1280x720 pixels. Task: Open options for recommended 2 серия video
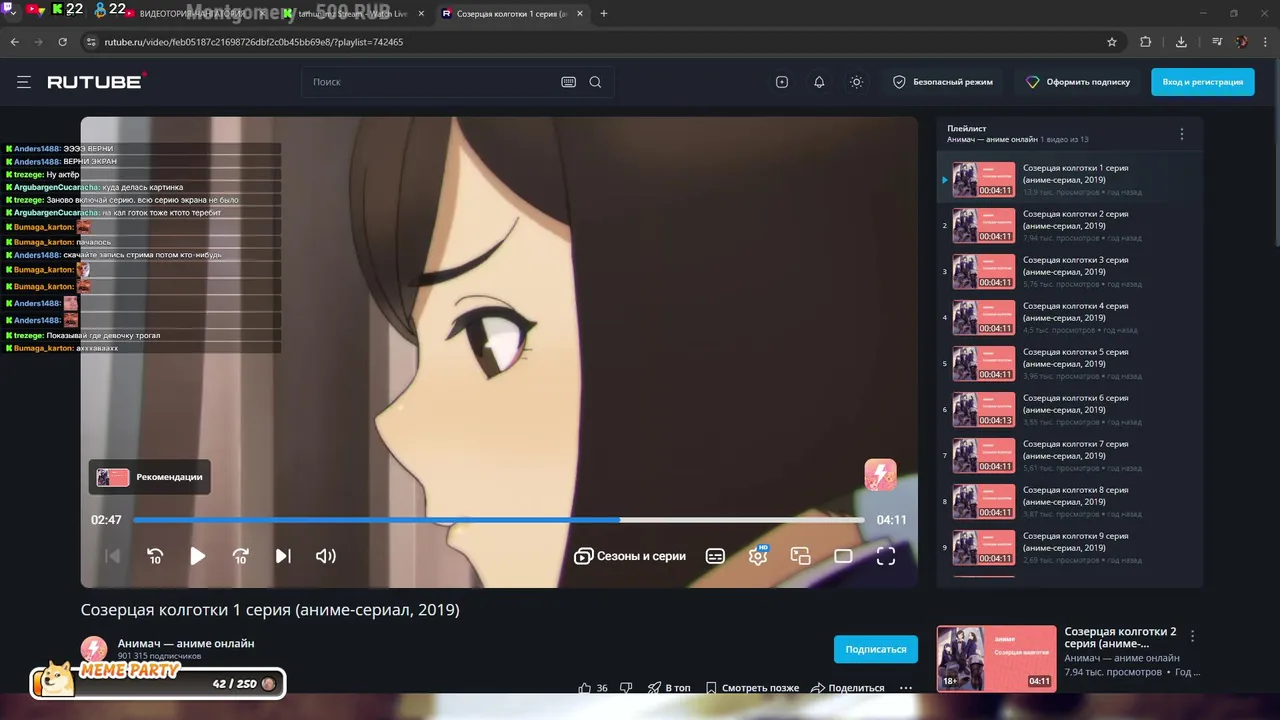pyautogui.click(x=1192, y=636)
